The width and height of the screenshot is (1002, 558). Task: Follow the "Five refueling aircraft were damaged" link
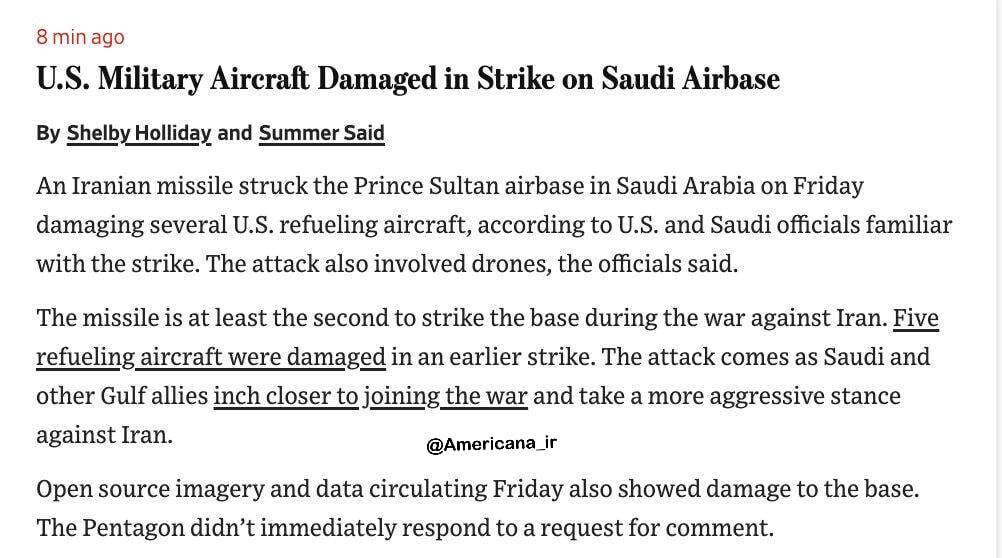(210, 357)
